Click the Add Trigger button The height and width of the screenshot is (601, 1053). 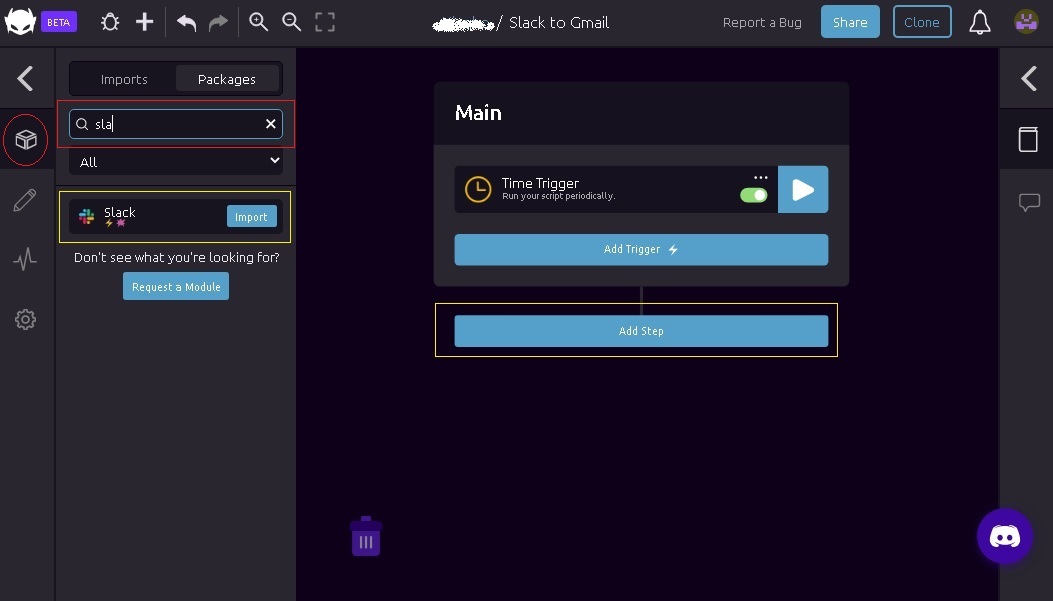tap(641, 249)
